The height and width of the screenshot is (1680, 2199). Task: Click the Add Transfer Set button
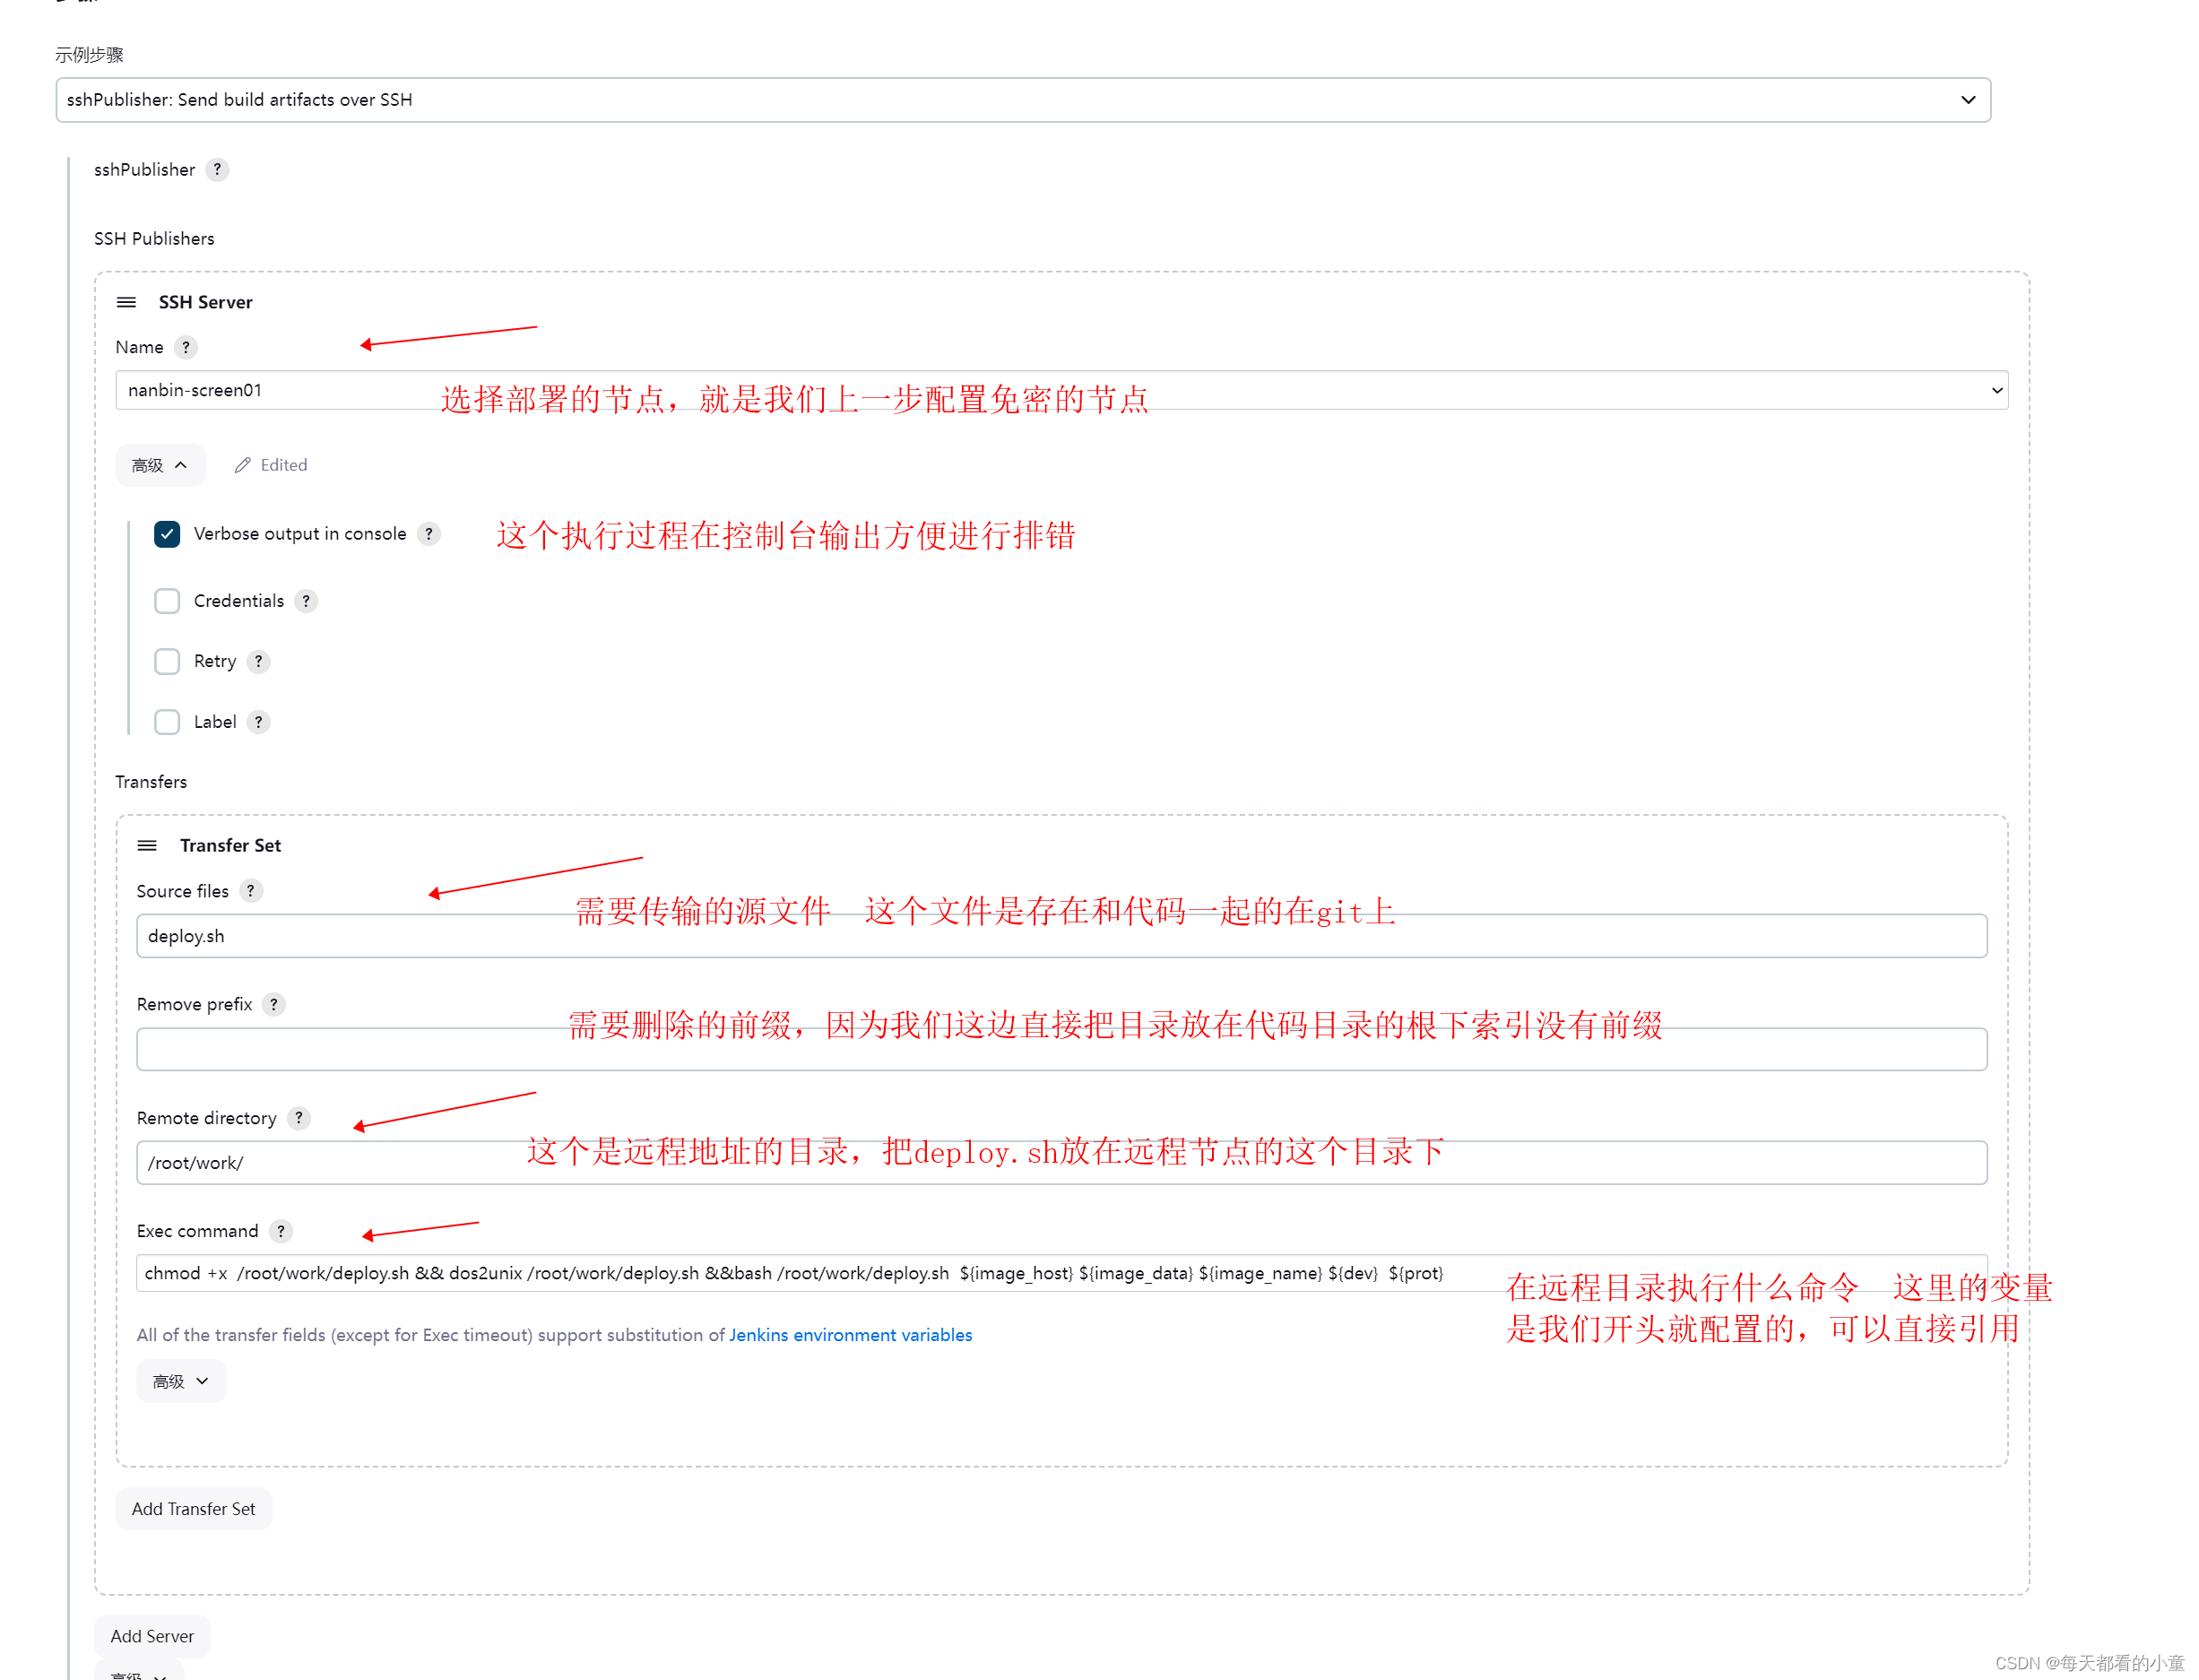(193, 1508)
